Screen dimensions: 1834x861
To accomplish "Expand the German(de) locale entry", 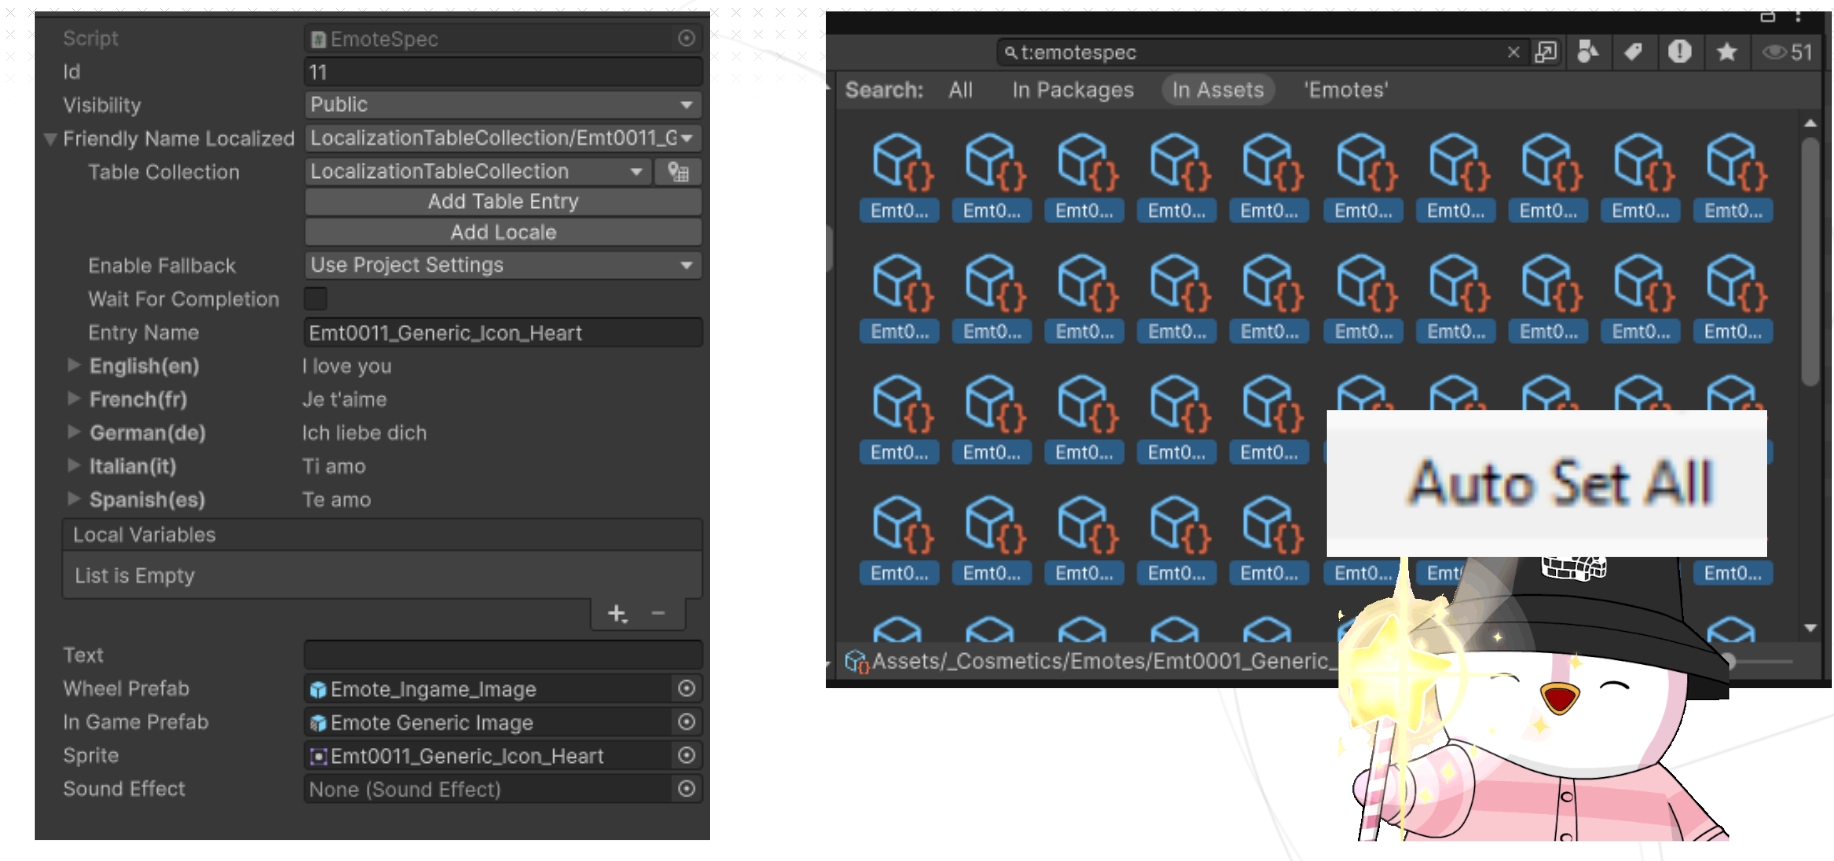I will 74,432.
